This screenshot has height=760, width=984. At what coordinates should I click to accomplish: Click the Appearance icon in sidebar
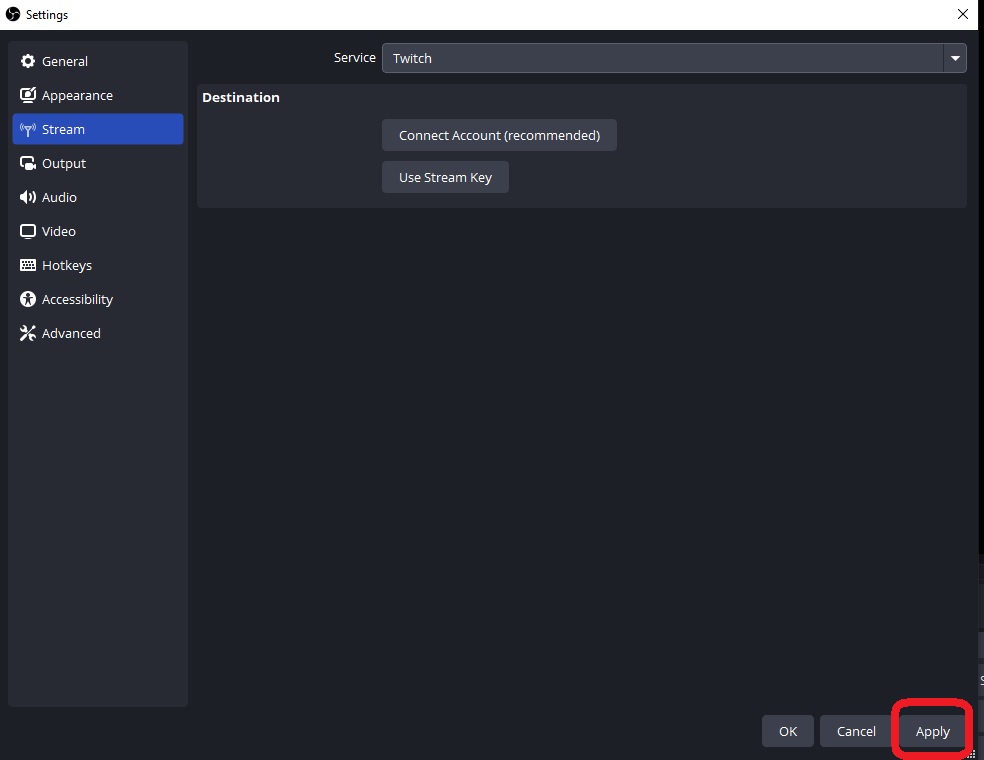click(x=28, y=95)
